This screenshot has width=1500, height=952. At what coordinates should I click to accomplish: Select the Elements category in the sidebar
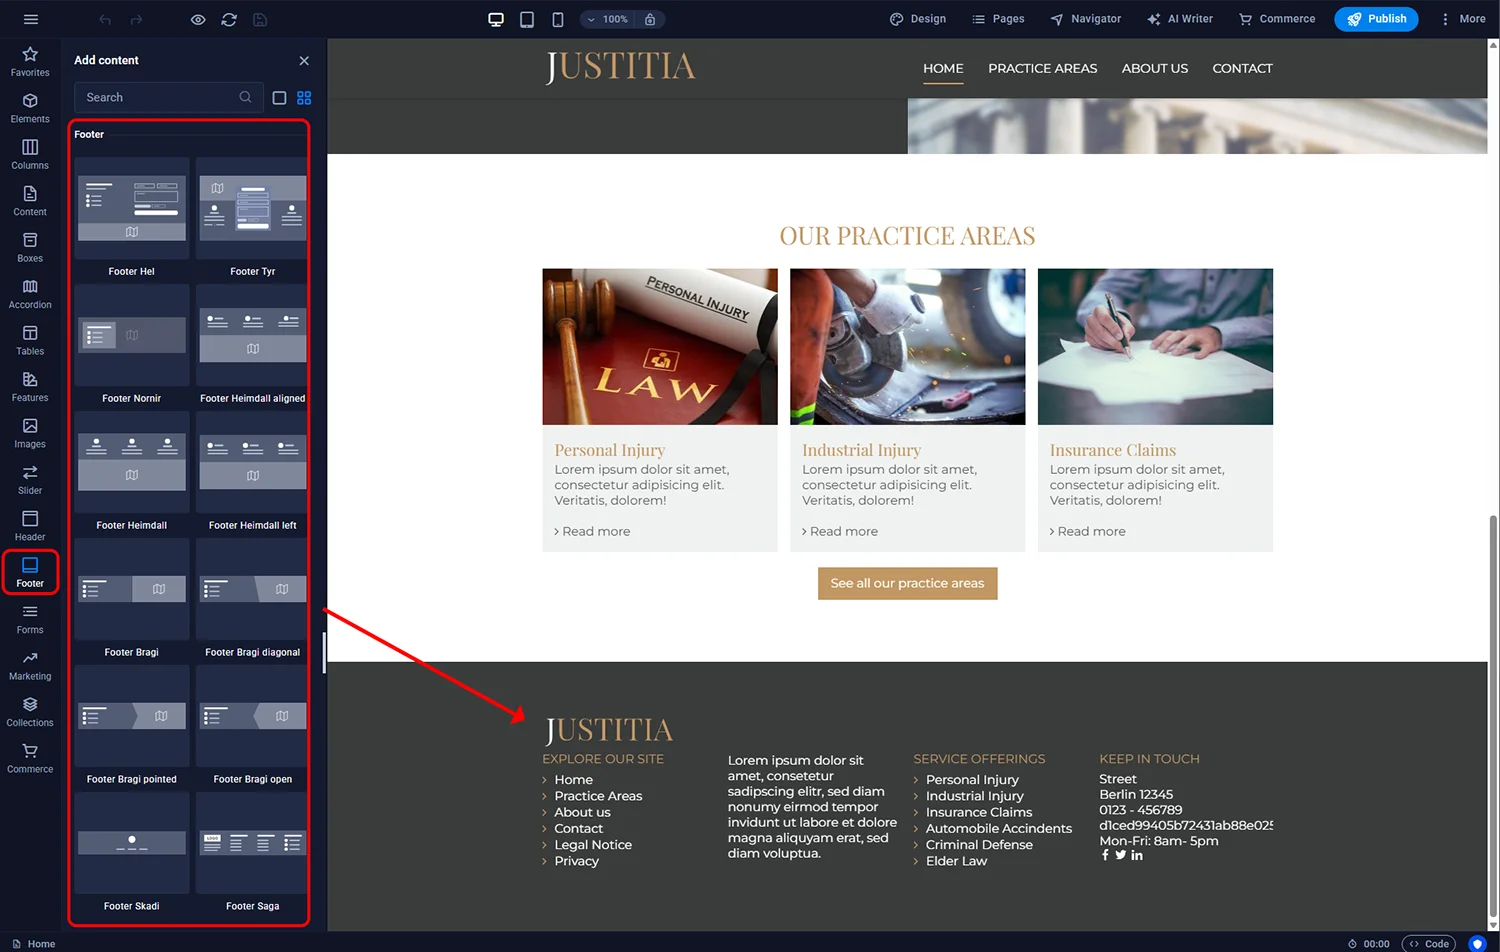29,105
